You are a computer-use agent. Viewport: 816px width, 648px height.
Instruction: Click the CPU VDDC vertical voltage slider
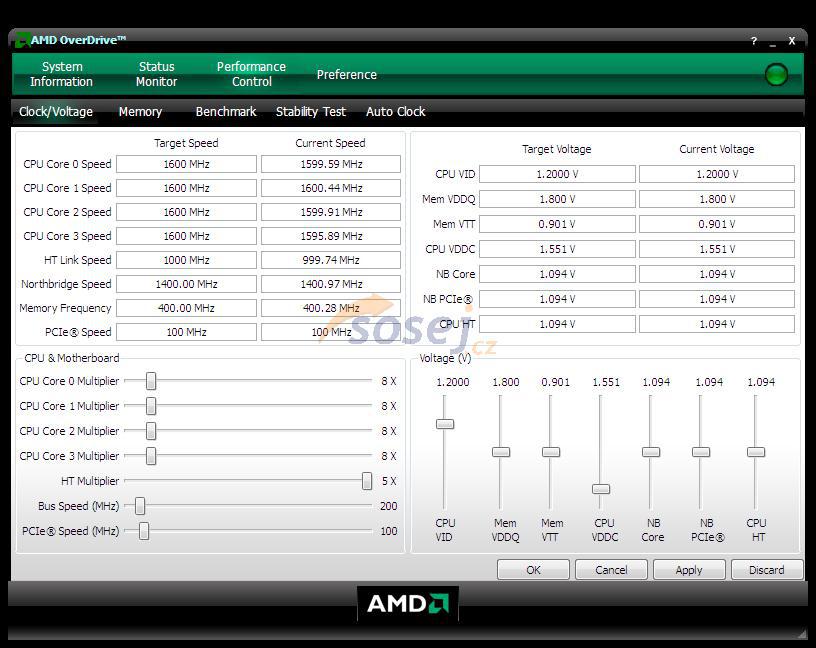tap(601, 489)
